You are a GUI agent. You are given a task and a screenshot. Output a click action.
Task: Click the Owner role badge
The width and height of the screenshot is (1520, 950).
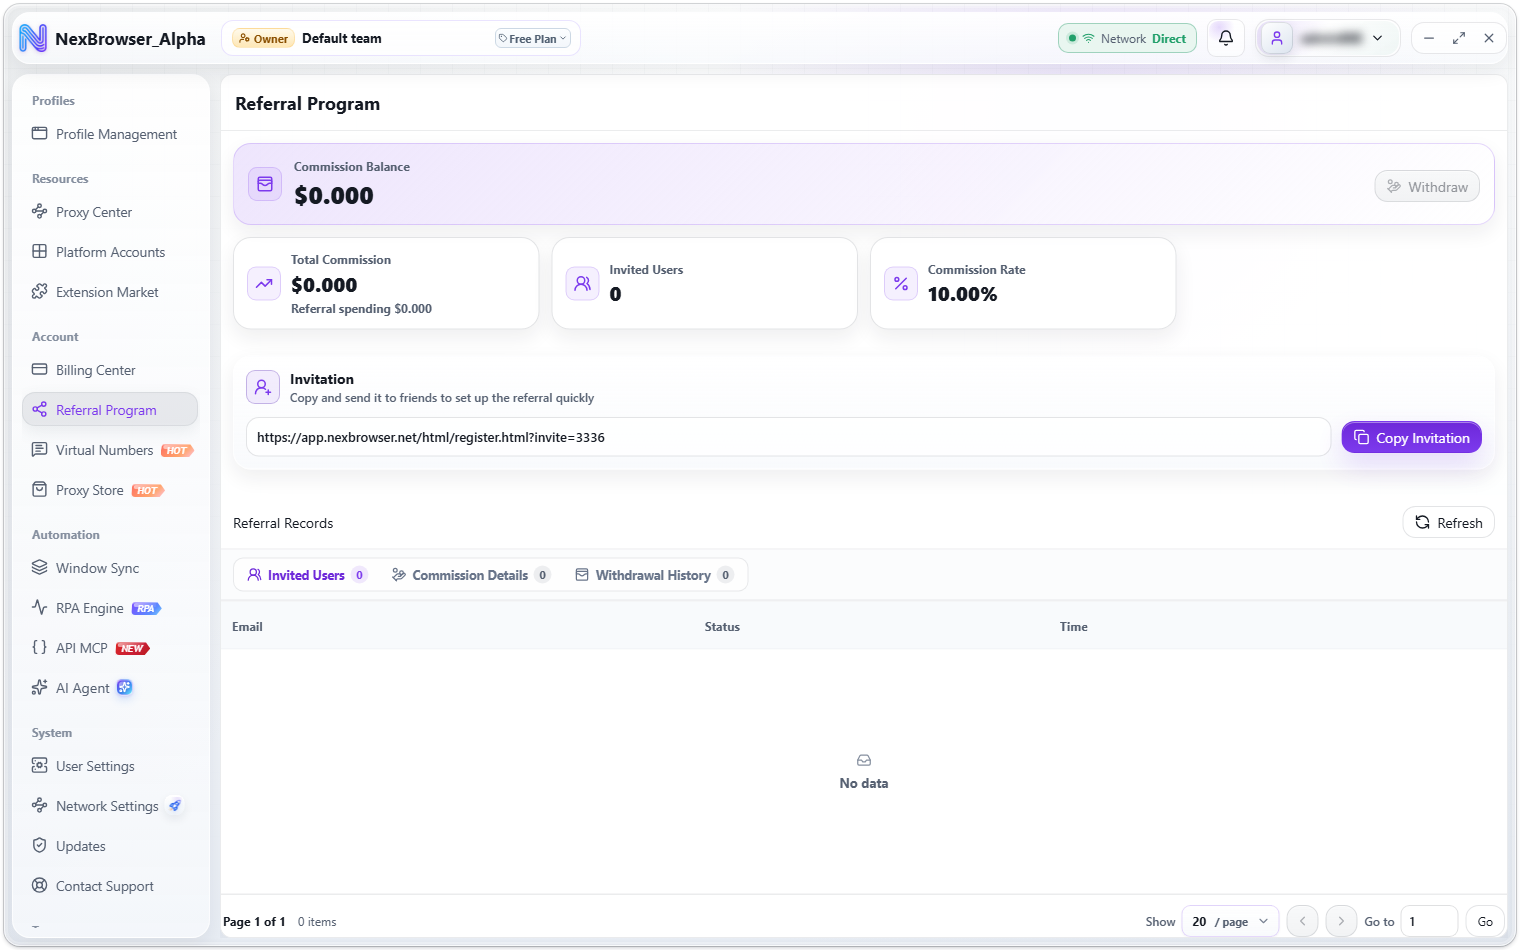(262, 39)
